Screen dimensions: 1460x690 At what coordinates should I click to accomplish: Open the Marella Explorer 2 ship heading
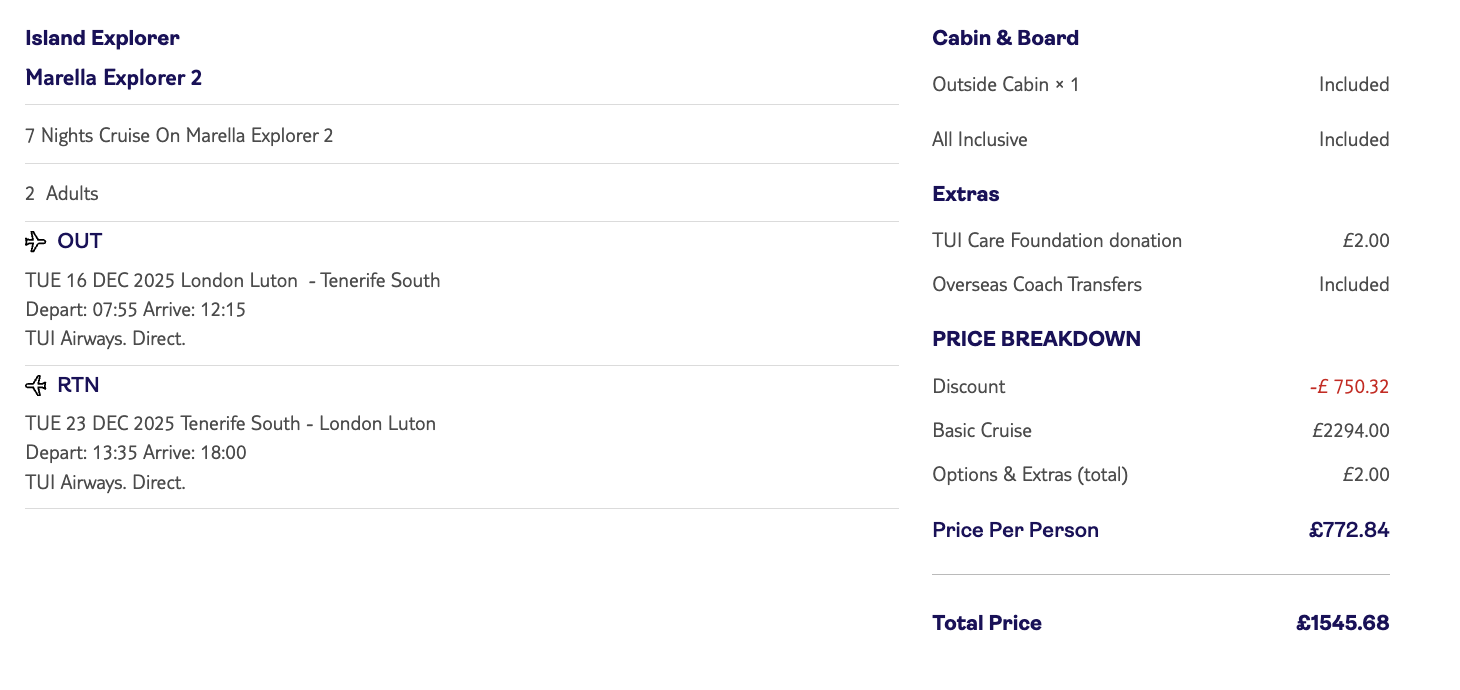(x=114, y=78)
